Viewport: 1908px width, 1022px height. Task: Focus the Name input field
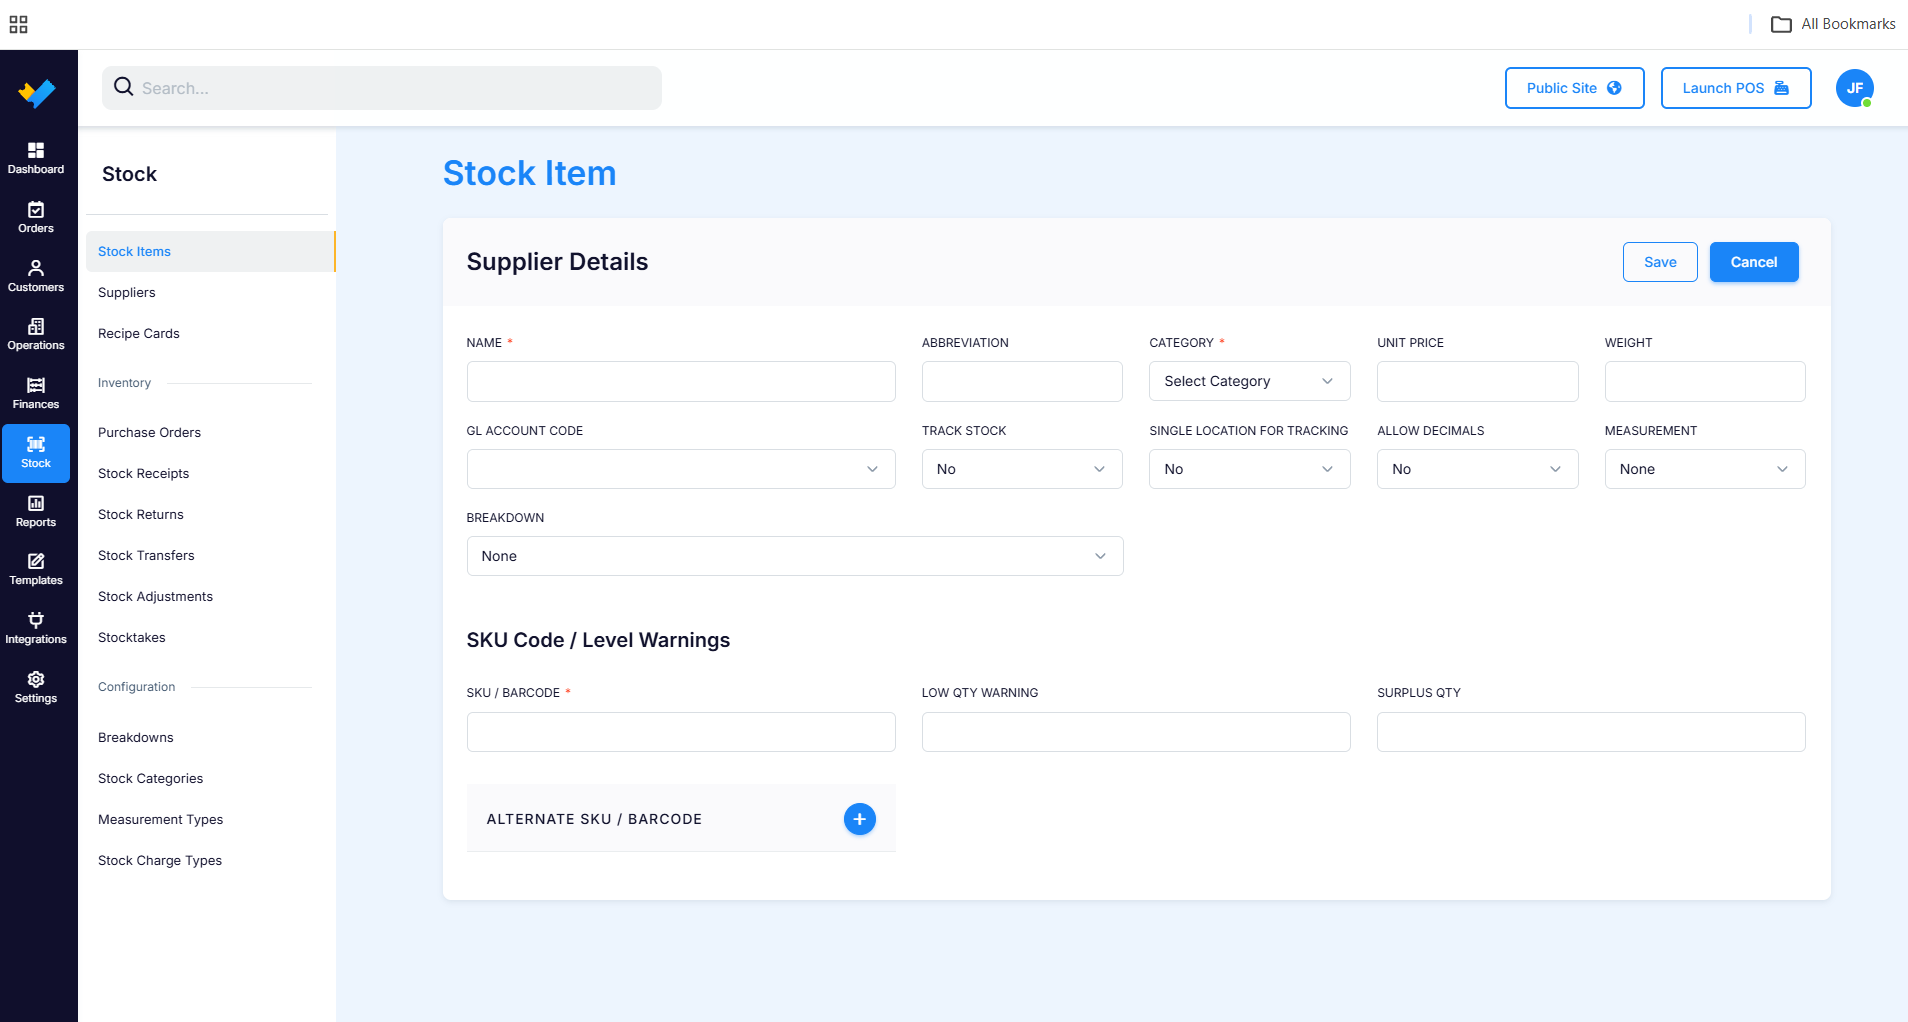[681, 381]
